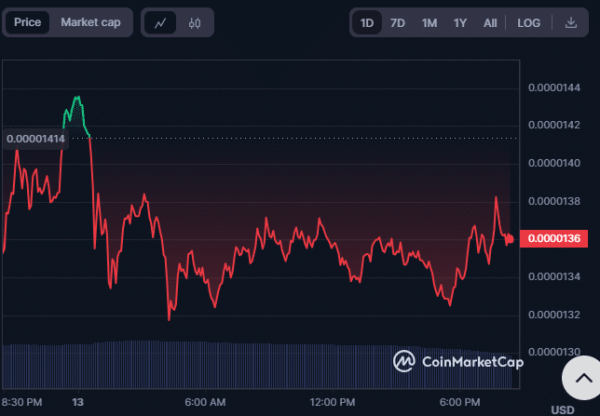The width and height of the screenshot is (600, 416).
Task: Click the opening price label 0.00001414
Action: (36, 139)
